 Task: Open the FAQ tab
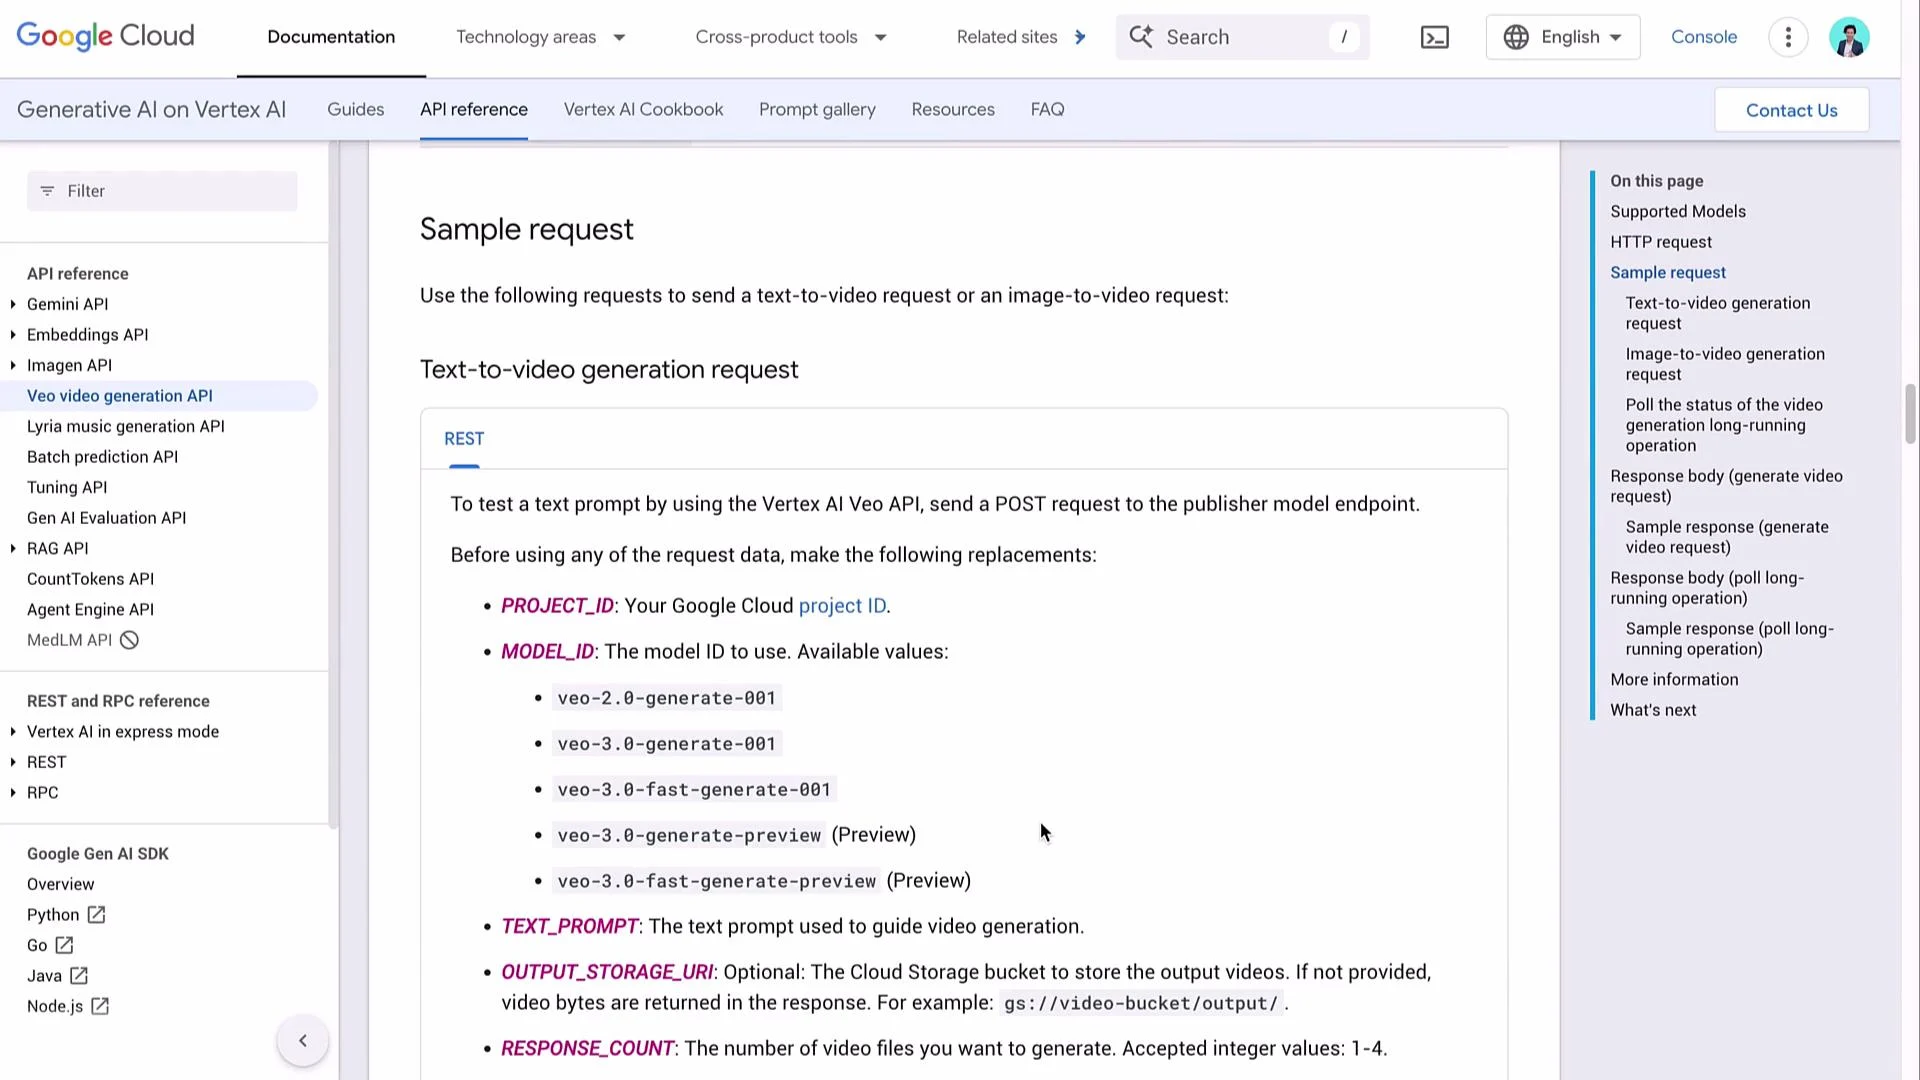click(1047, 110)
